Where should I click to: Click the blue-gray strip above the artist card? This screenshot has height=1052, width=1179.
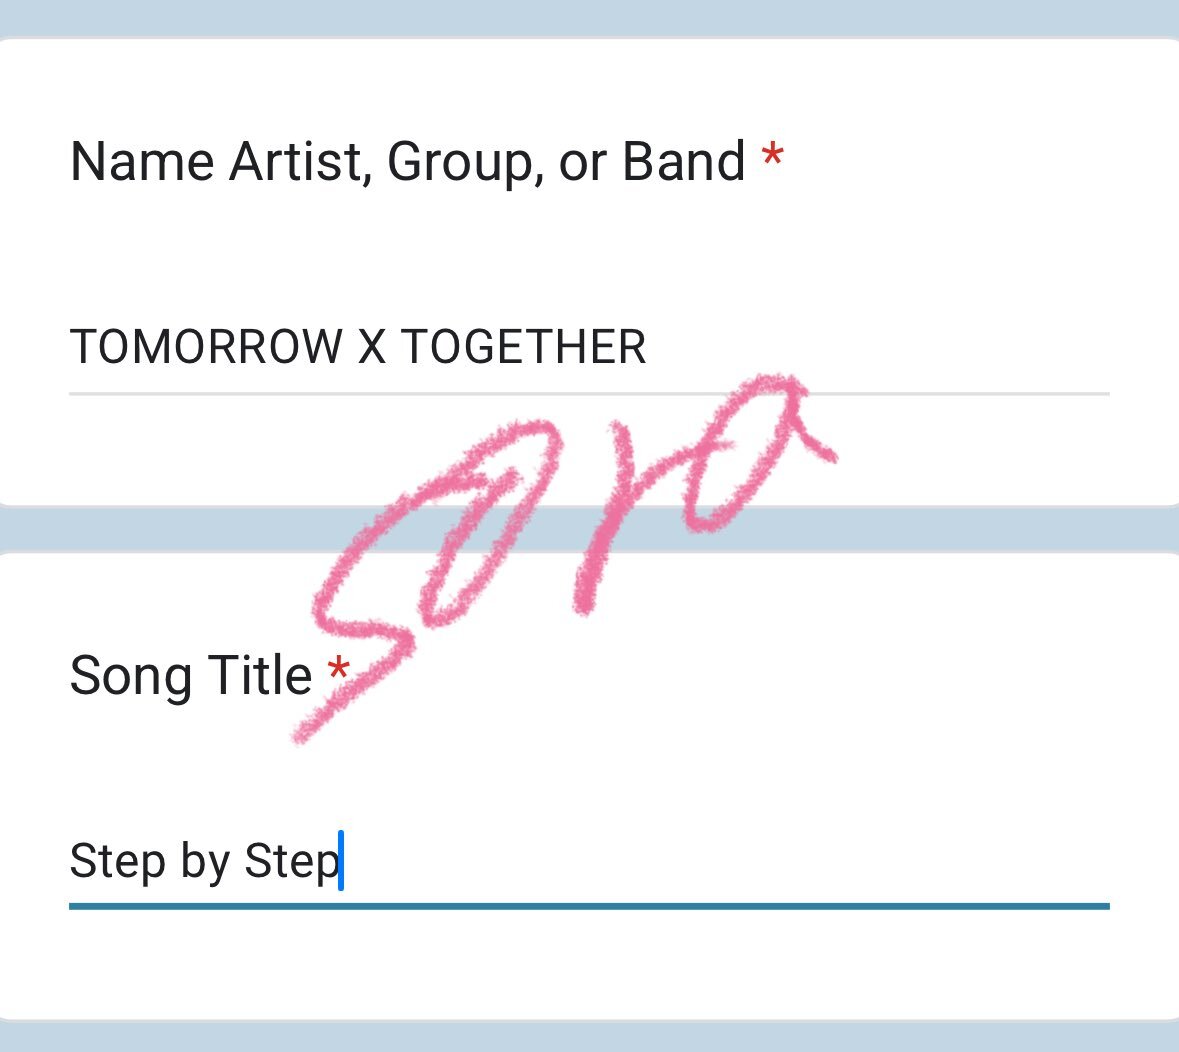click(589, 18)
